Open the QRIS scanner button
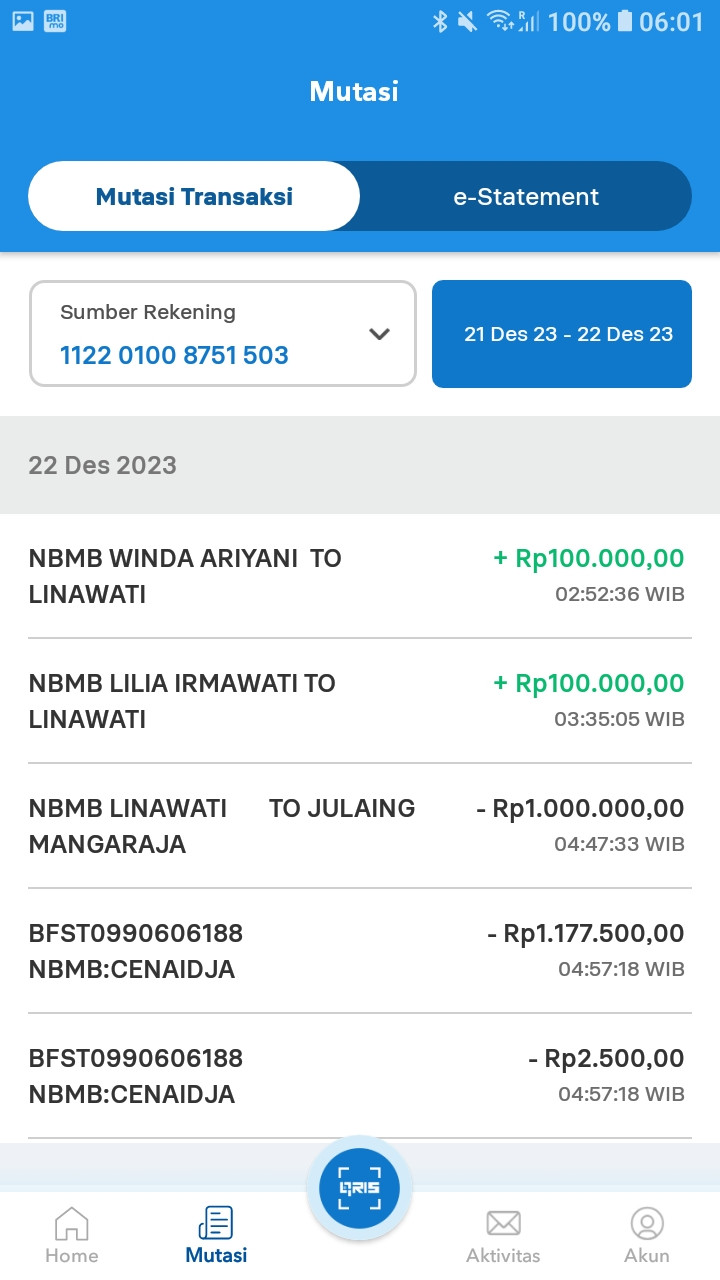The height and width of the screenshot is (1280, 720). [x=359, y=1188]
